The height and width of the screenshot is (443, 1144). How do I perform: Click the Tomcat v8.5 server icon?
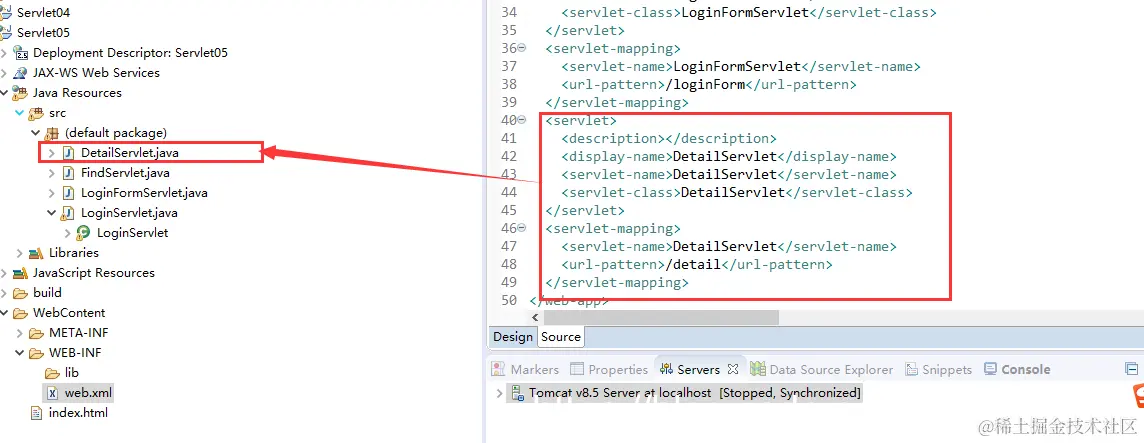(517, 393)
